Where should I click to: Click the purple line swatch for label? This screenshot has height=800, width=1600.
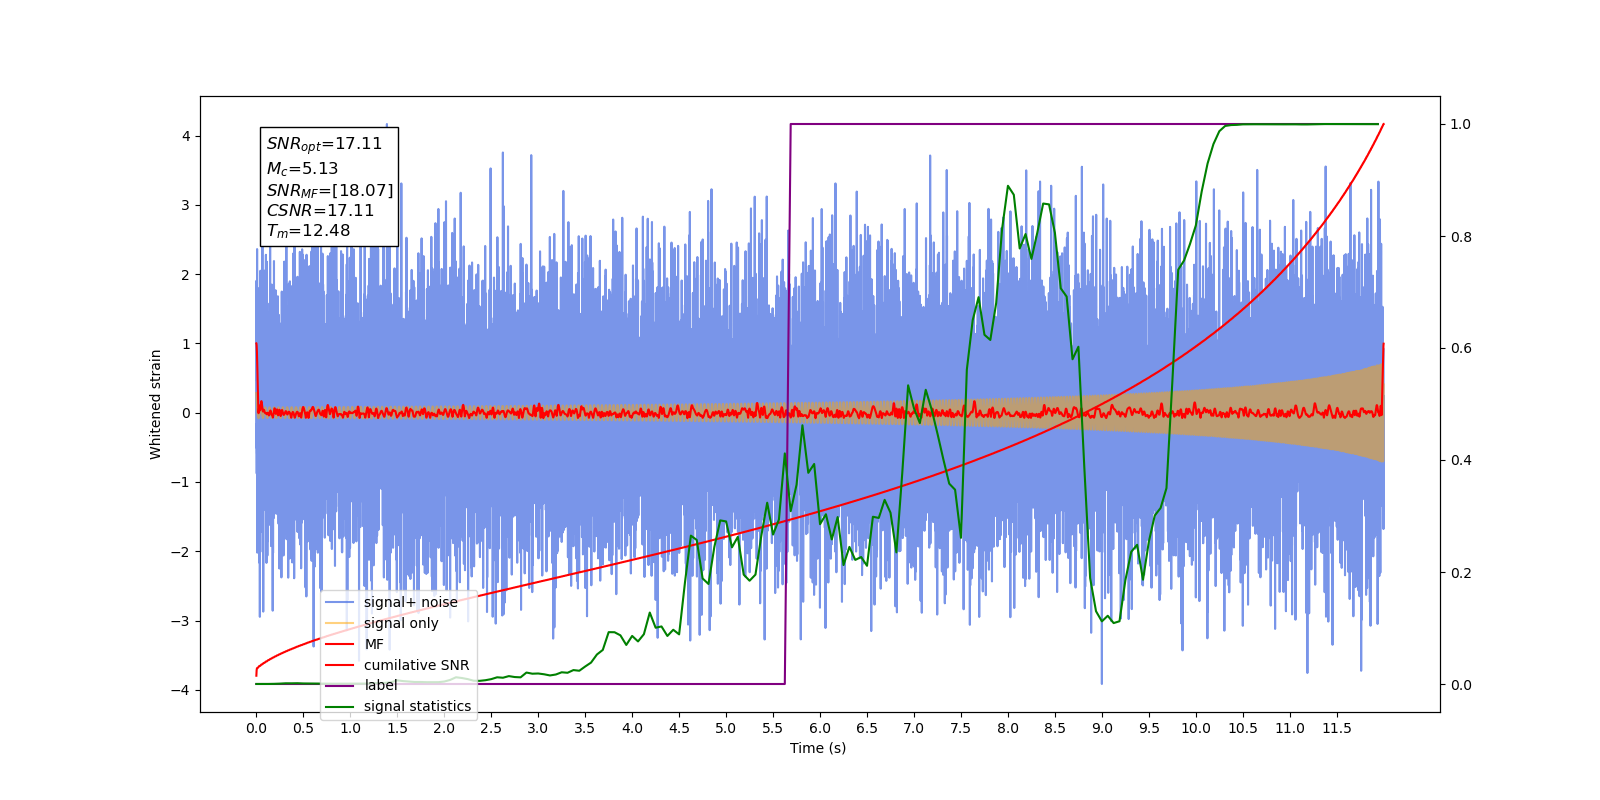[x=340, y=685]
